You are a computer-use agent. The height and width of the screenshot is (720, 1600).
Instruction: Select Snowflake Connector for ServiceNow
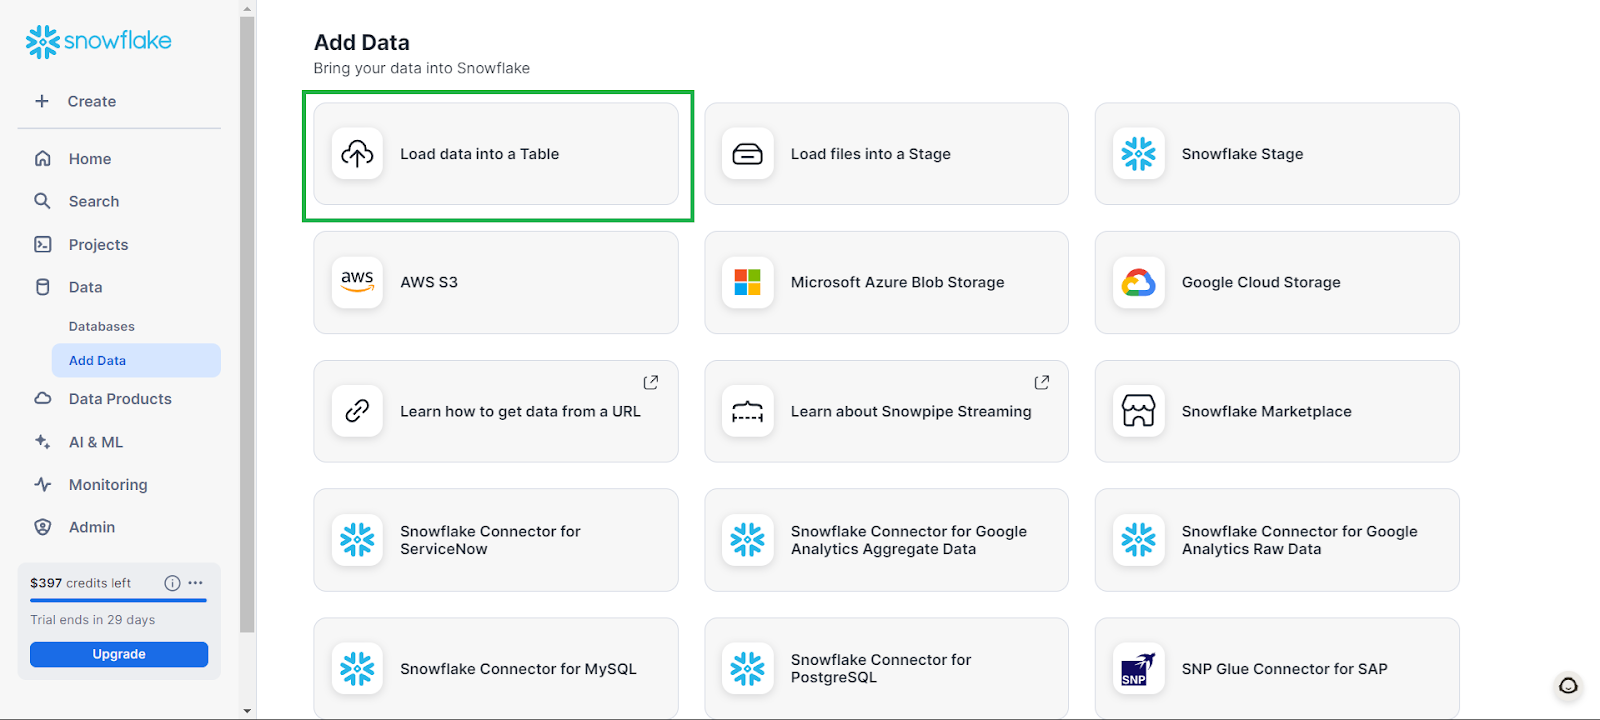[x=496, y=540]
